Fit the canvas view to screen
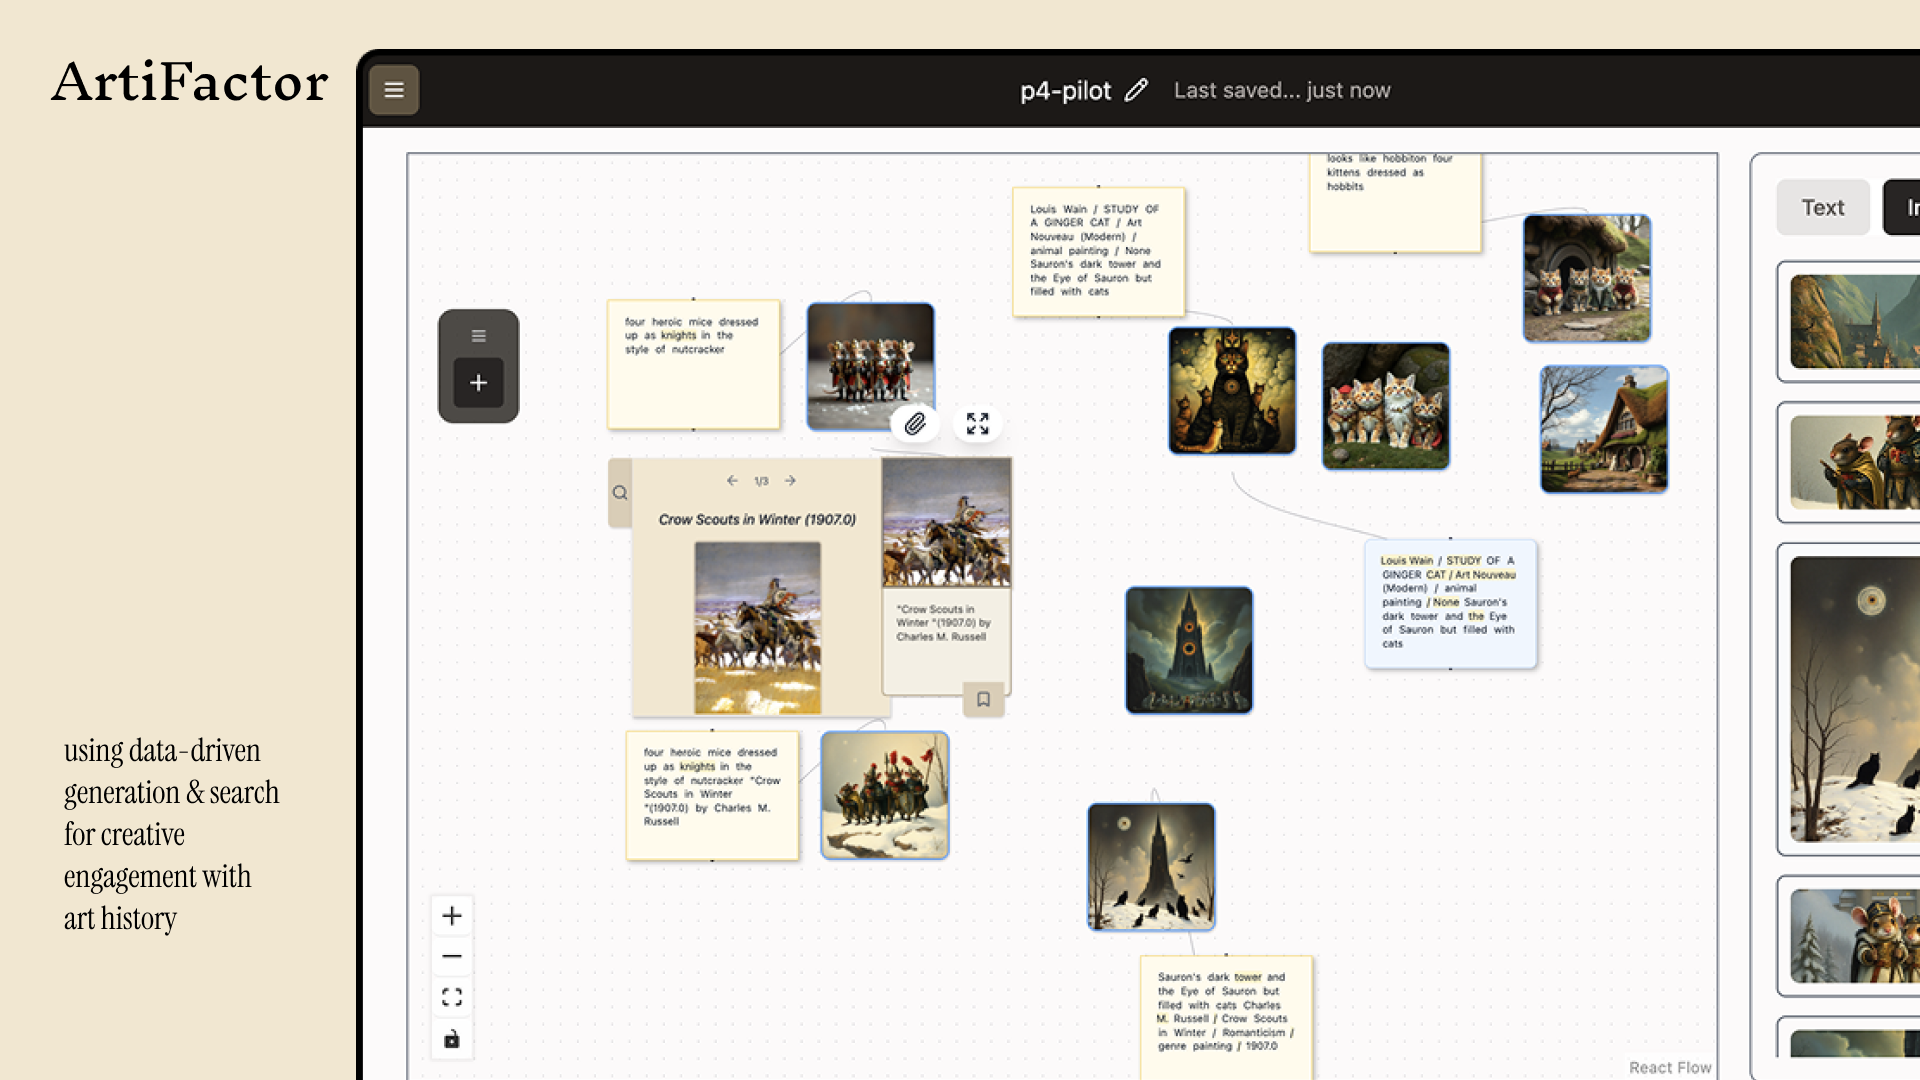This screenshot has width=1920, height=1080. click(452, 997)
